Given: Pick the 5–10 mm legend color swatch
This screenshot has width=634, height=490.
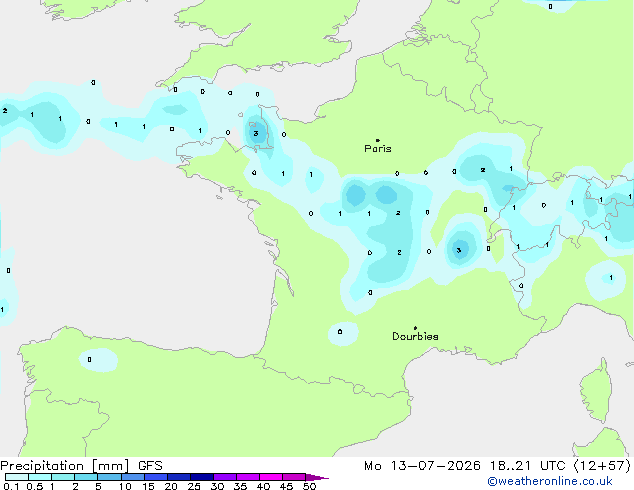Looking at the screenshot, I should coord(109,477).
